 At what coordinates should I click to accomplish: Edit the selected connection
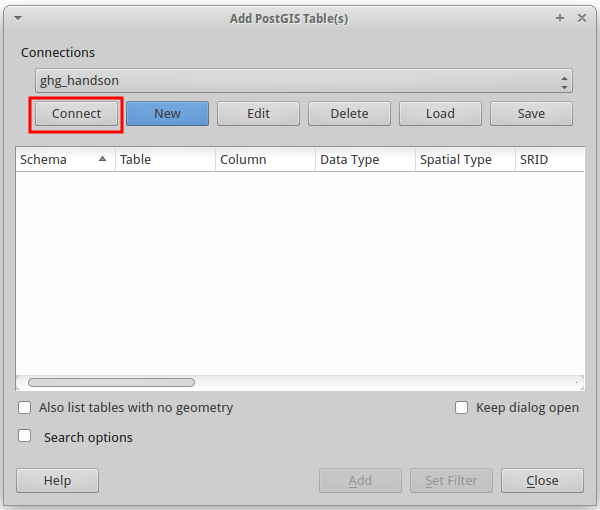(x=258, y=114)
